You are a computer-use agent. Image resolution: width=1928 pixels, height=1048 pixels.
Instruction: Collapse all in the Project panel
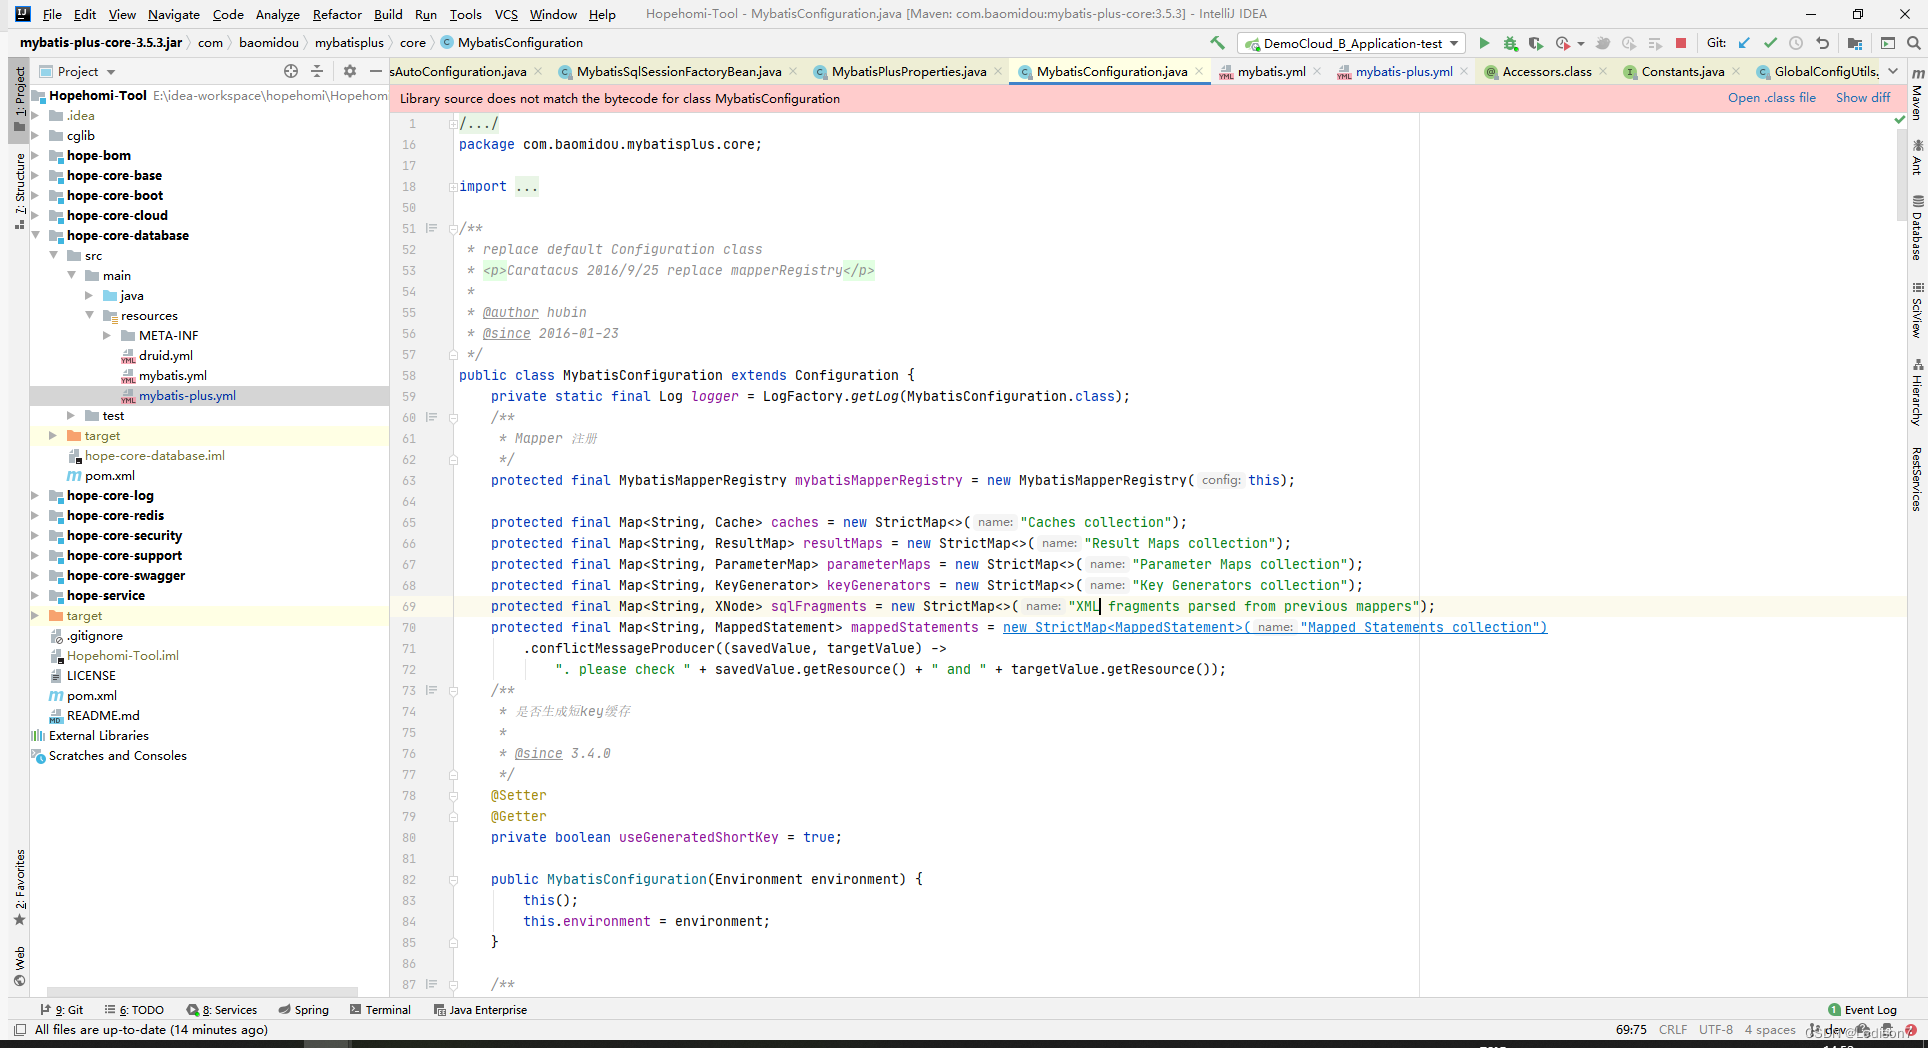317,71
